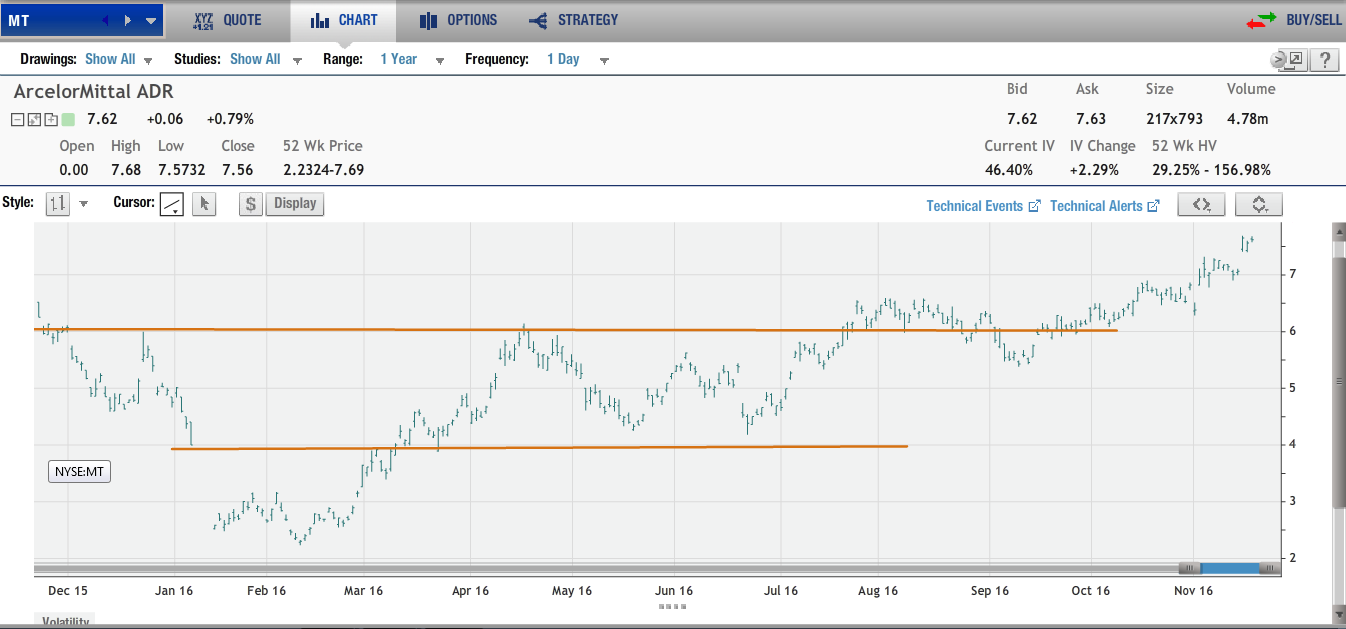Viewport: 1346px width, 629px height.
Task: Go to the next symbol using the right arrow
Action: click(128, 20)
